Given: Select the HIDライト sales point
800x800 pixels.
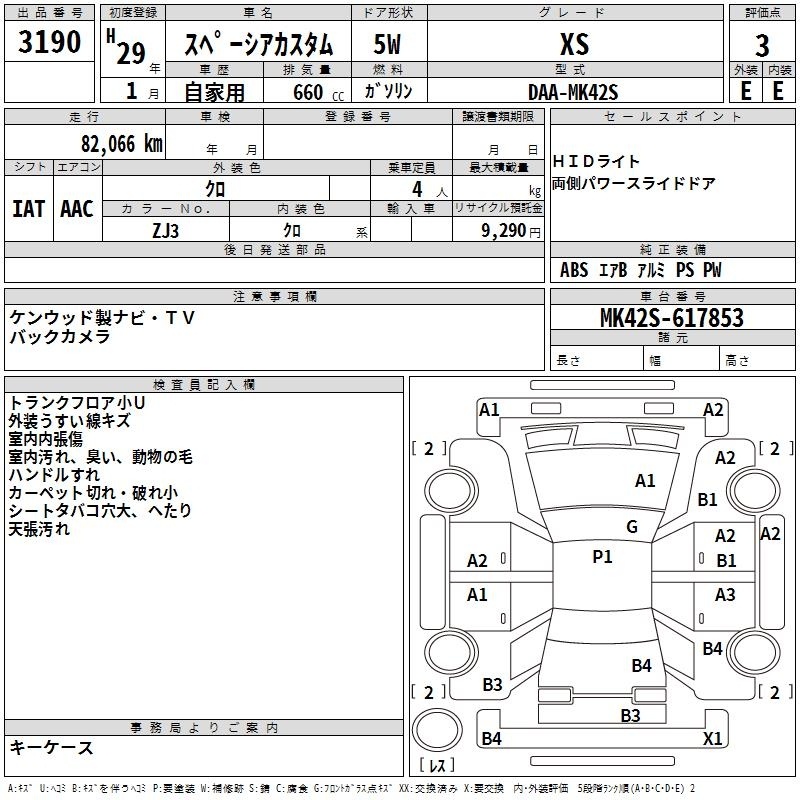Looking at the screenshot, I should pos(596,161).
